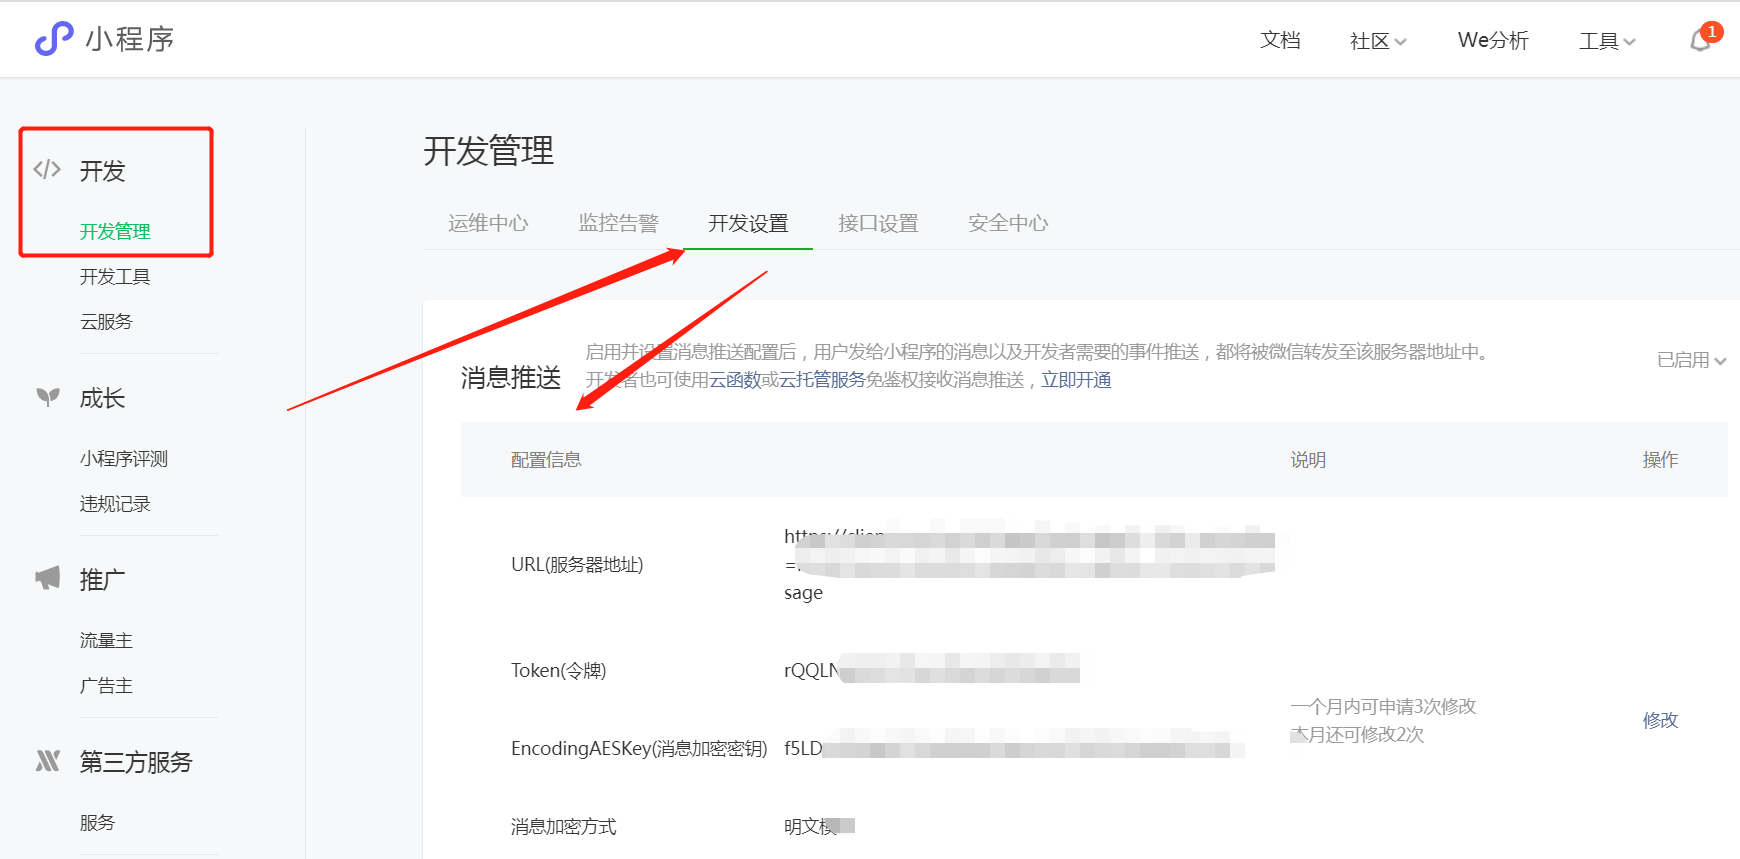The height and width of the screenshot is (859, 1740).
Task: Select the 开发设置 tab
Action: pyautogui.click(x=748, y=223)
